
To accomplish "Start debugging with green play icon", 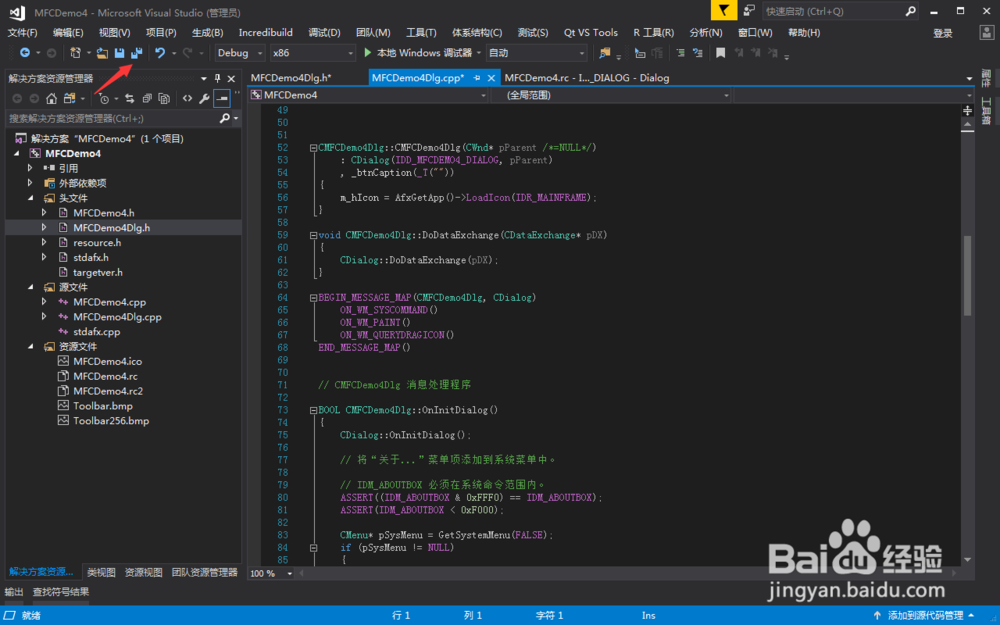I will click(x=367, y=52).
